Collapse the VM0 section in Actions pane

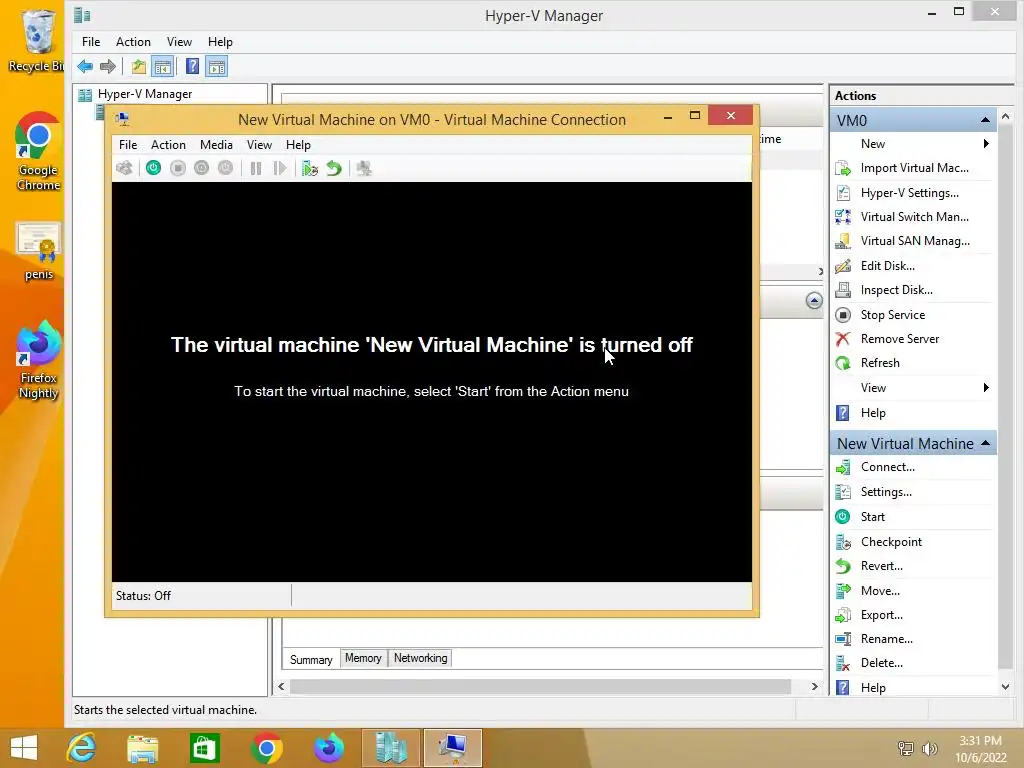[985, 120]
